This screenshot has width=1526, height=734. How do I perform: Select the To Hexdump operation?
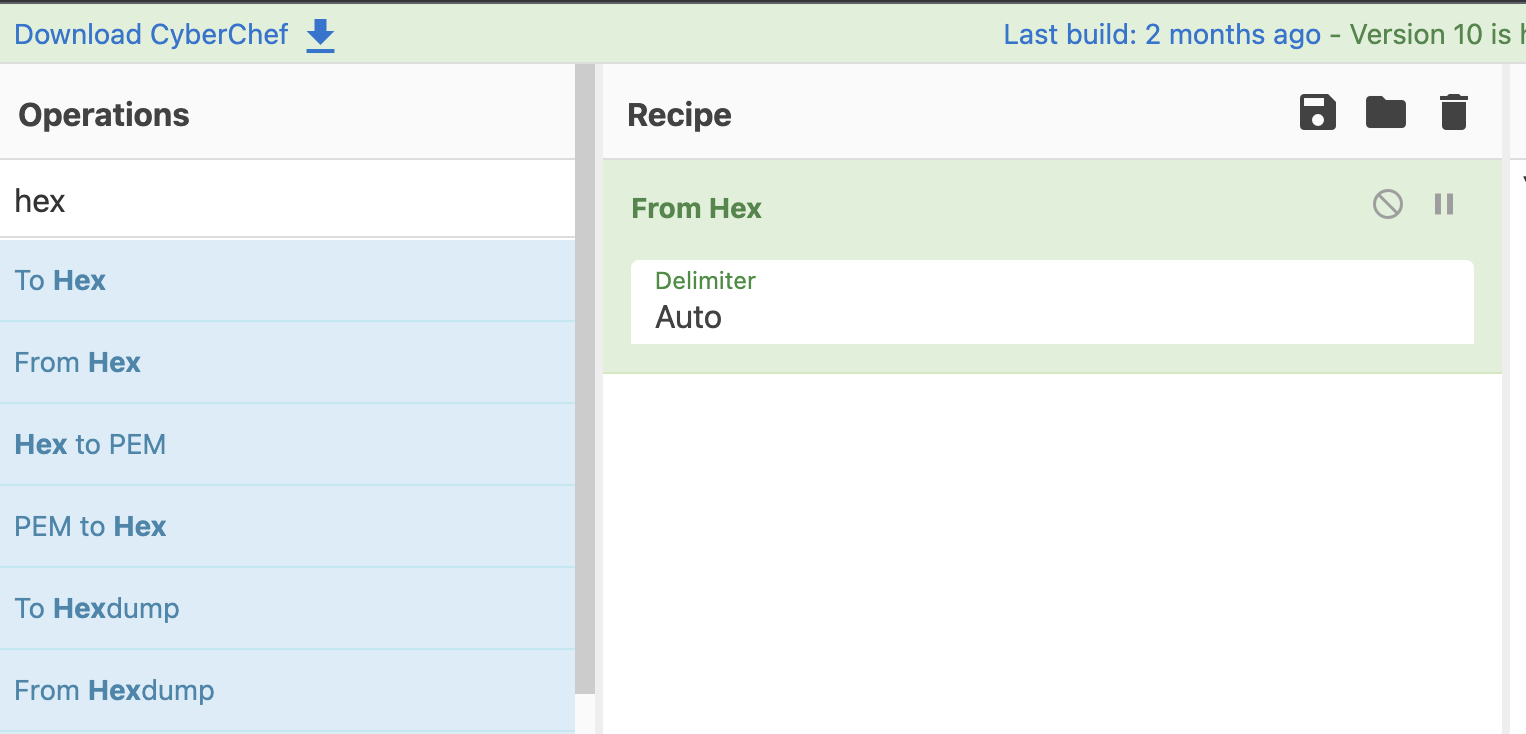click(97, 608)
